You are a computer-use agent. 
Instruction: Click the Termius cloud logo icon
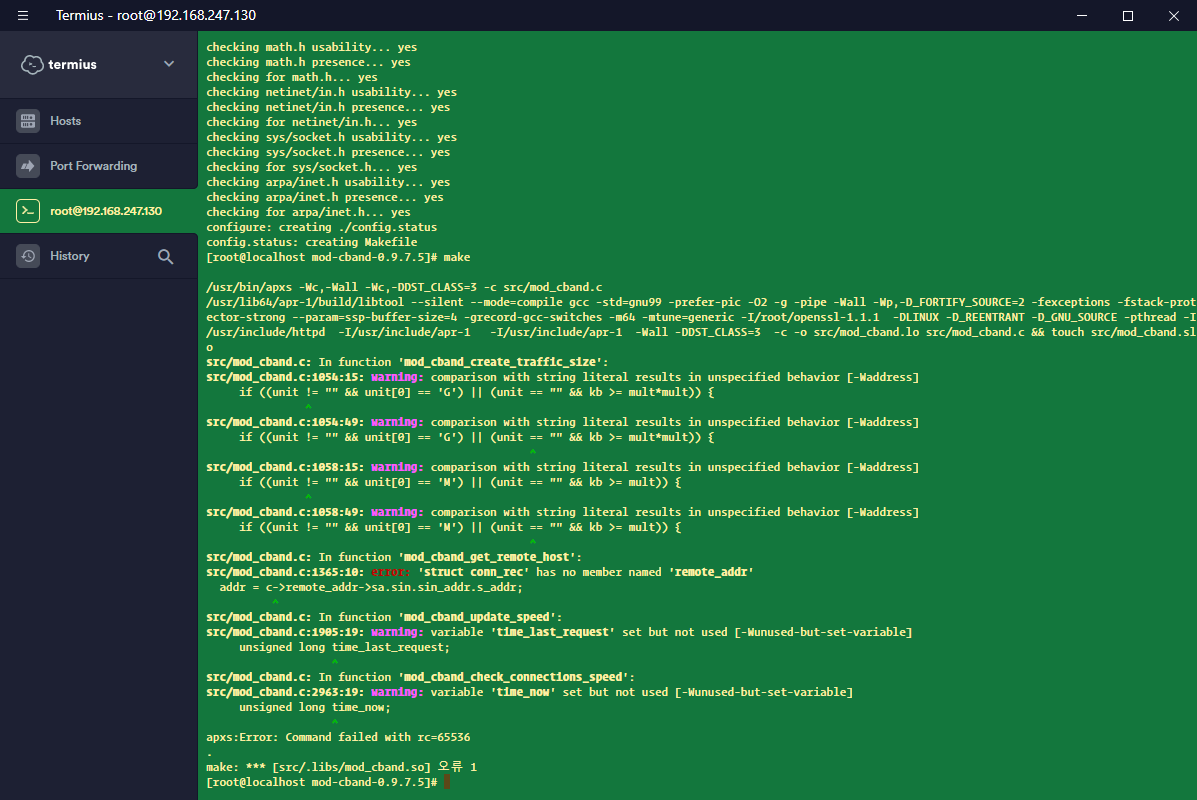click(x=32, y=64)
